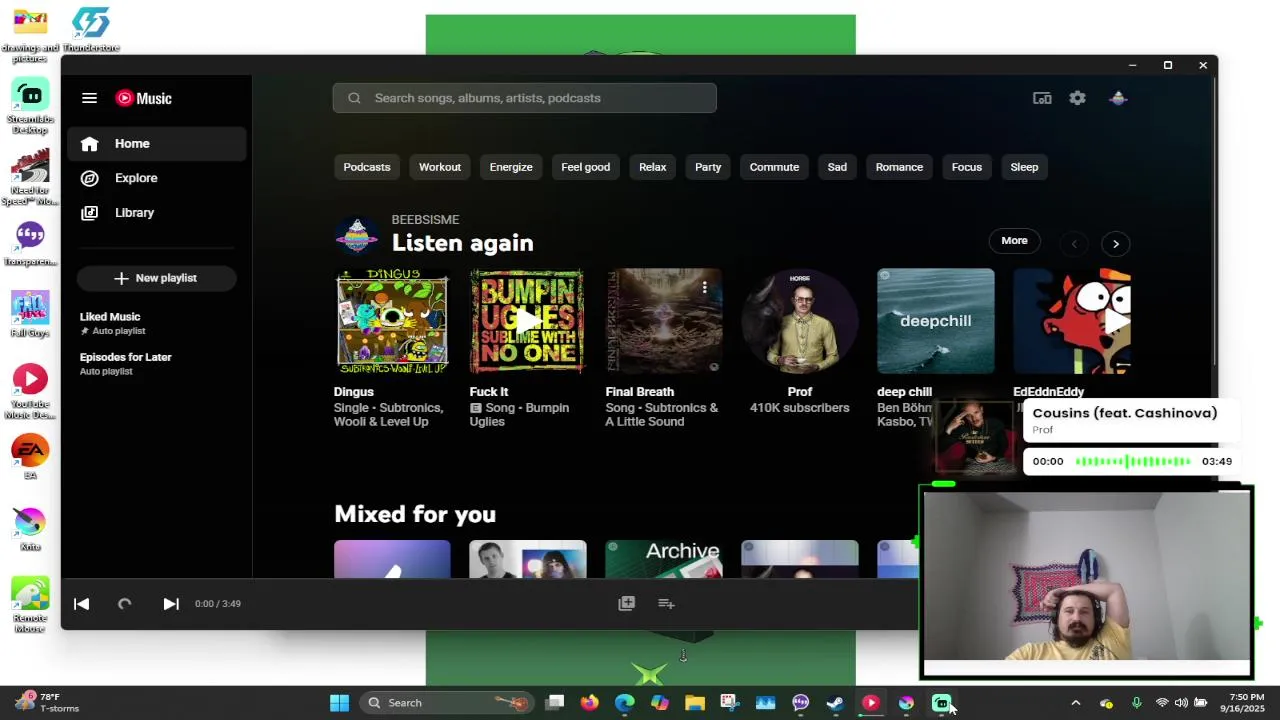Click the overlay waveform progress bar
Image resolution: width=1280 pixels, height=720 pixels.
(x=1133, y=461)
